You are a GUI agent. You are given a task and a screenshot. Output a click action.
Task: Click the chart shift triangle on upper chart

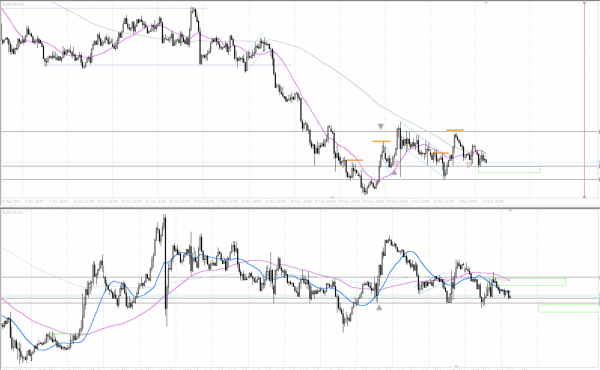tap(486, 2)
